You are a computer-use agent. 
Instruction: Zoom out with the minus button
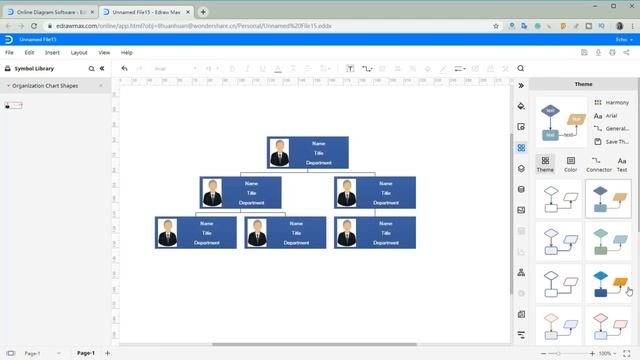[543, 353]
